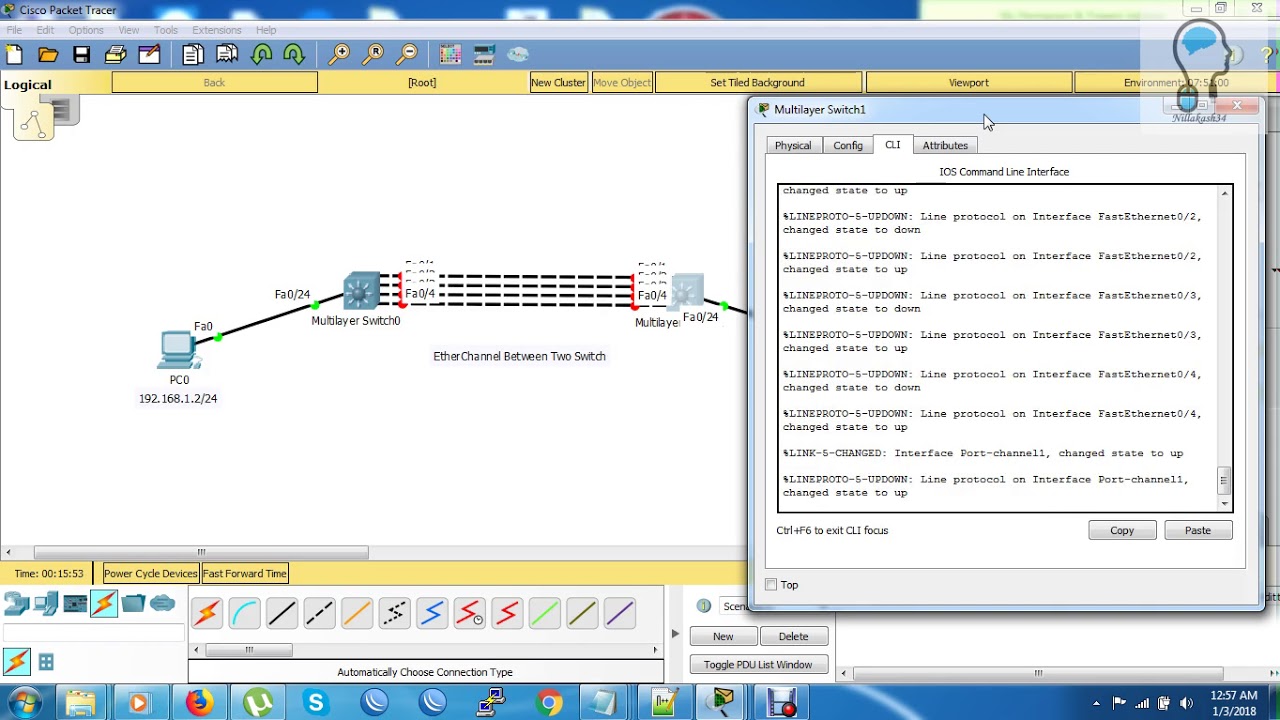Open the Options menu
The width and height of the screenshot is (1280, 720).
coord(86,30)
